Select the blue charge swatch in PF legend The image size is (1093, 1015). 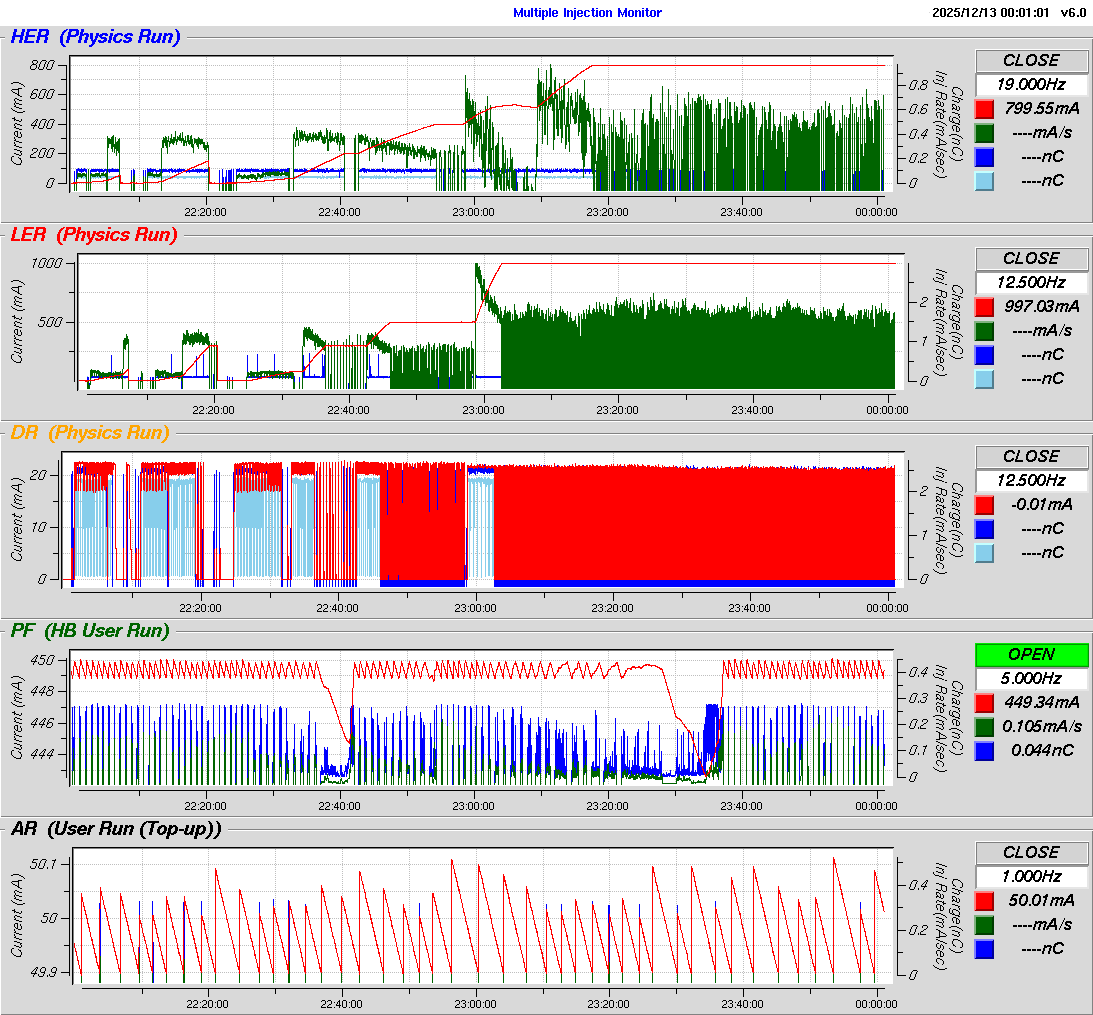pyautogui.click(x=985, y=750)
